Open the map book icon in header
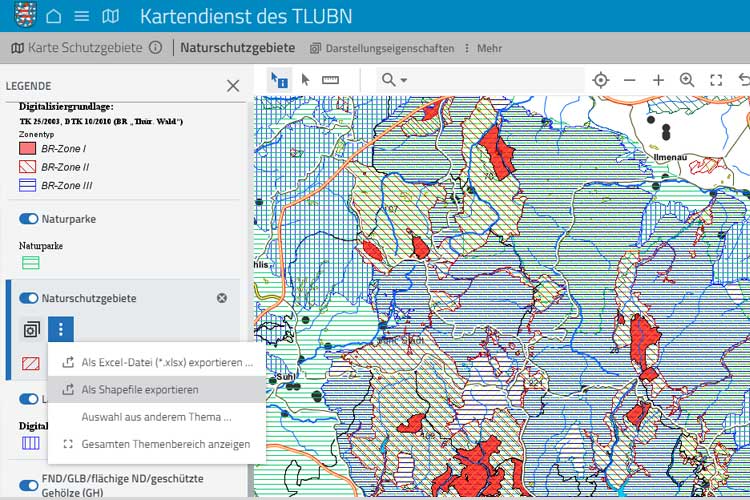Image resolution: width=750 pixels, height=500 pixels. point(110,16)
